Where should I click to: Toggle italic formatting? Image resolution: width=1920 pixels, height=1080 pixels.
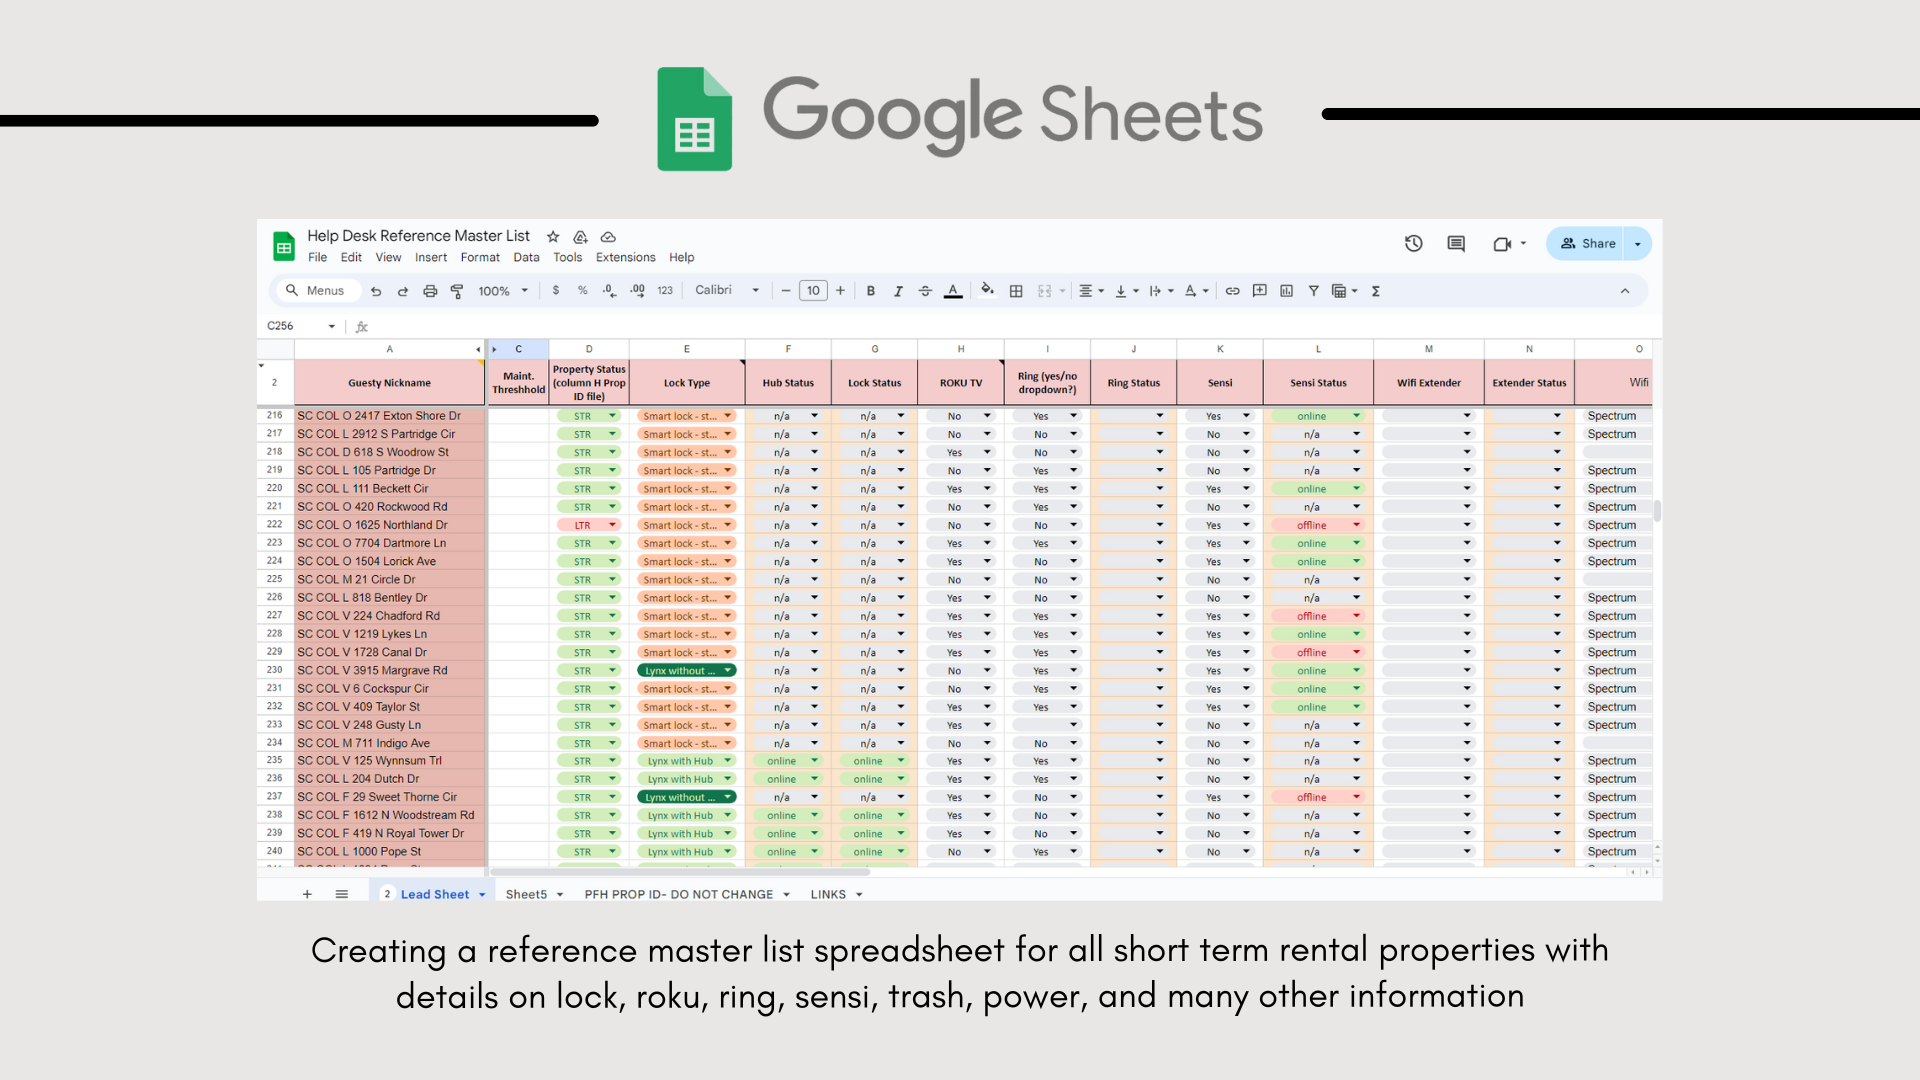pos(898,291)
